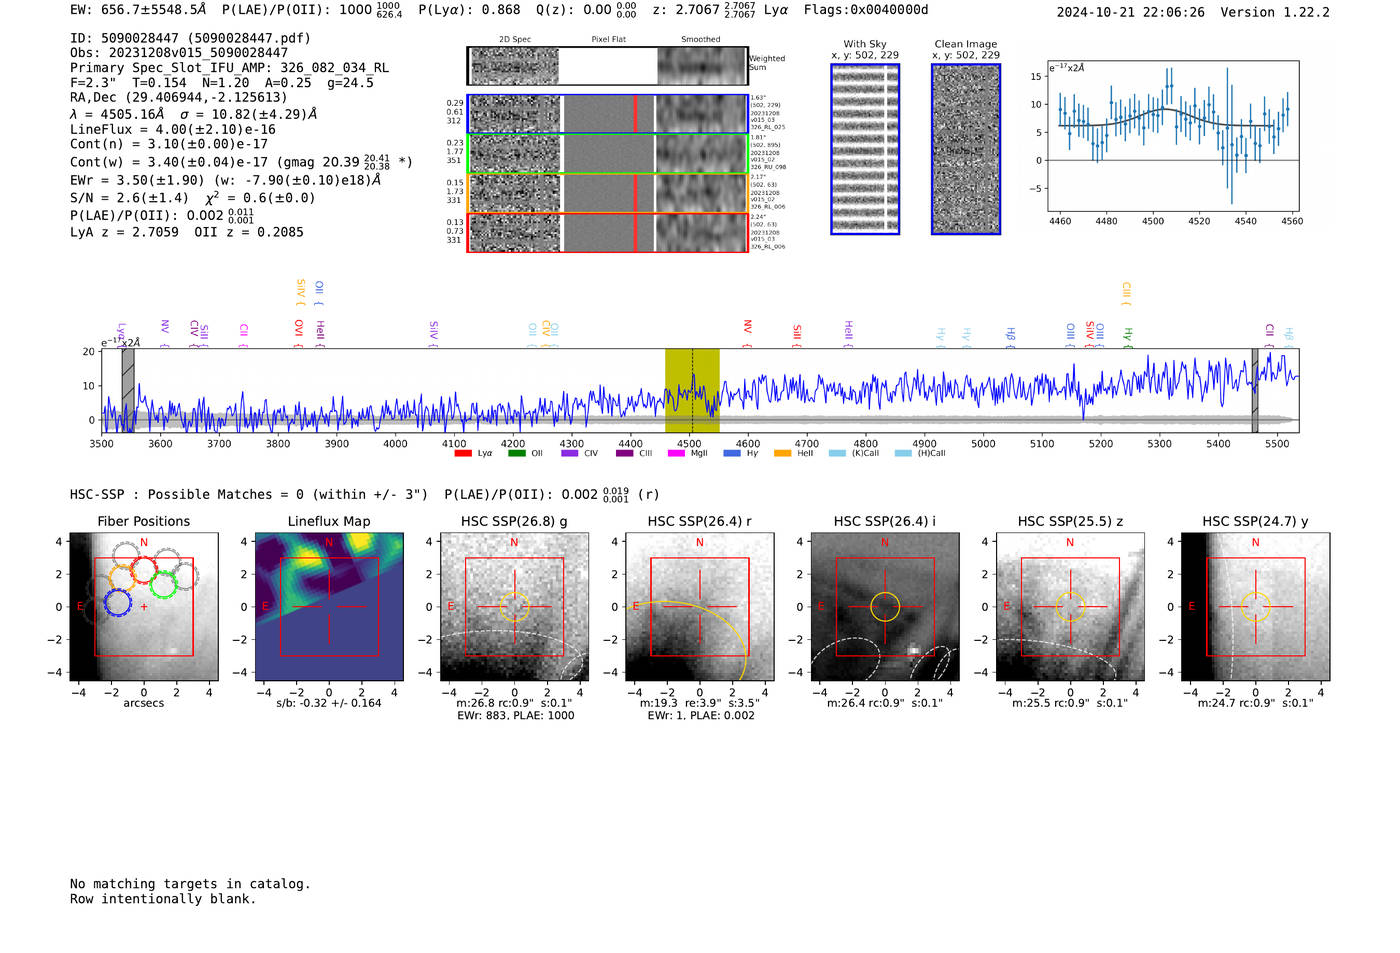Click the No matching targets in catalog message

coord(190,884)
